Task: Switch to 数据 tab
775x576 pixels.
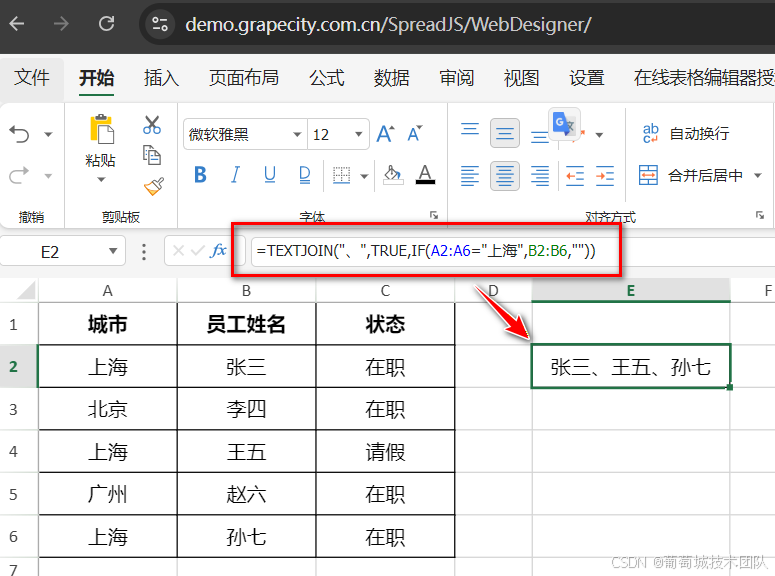Action: 391,78
